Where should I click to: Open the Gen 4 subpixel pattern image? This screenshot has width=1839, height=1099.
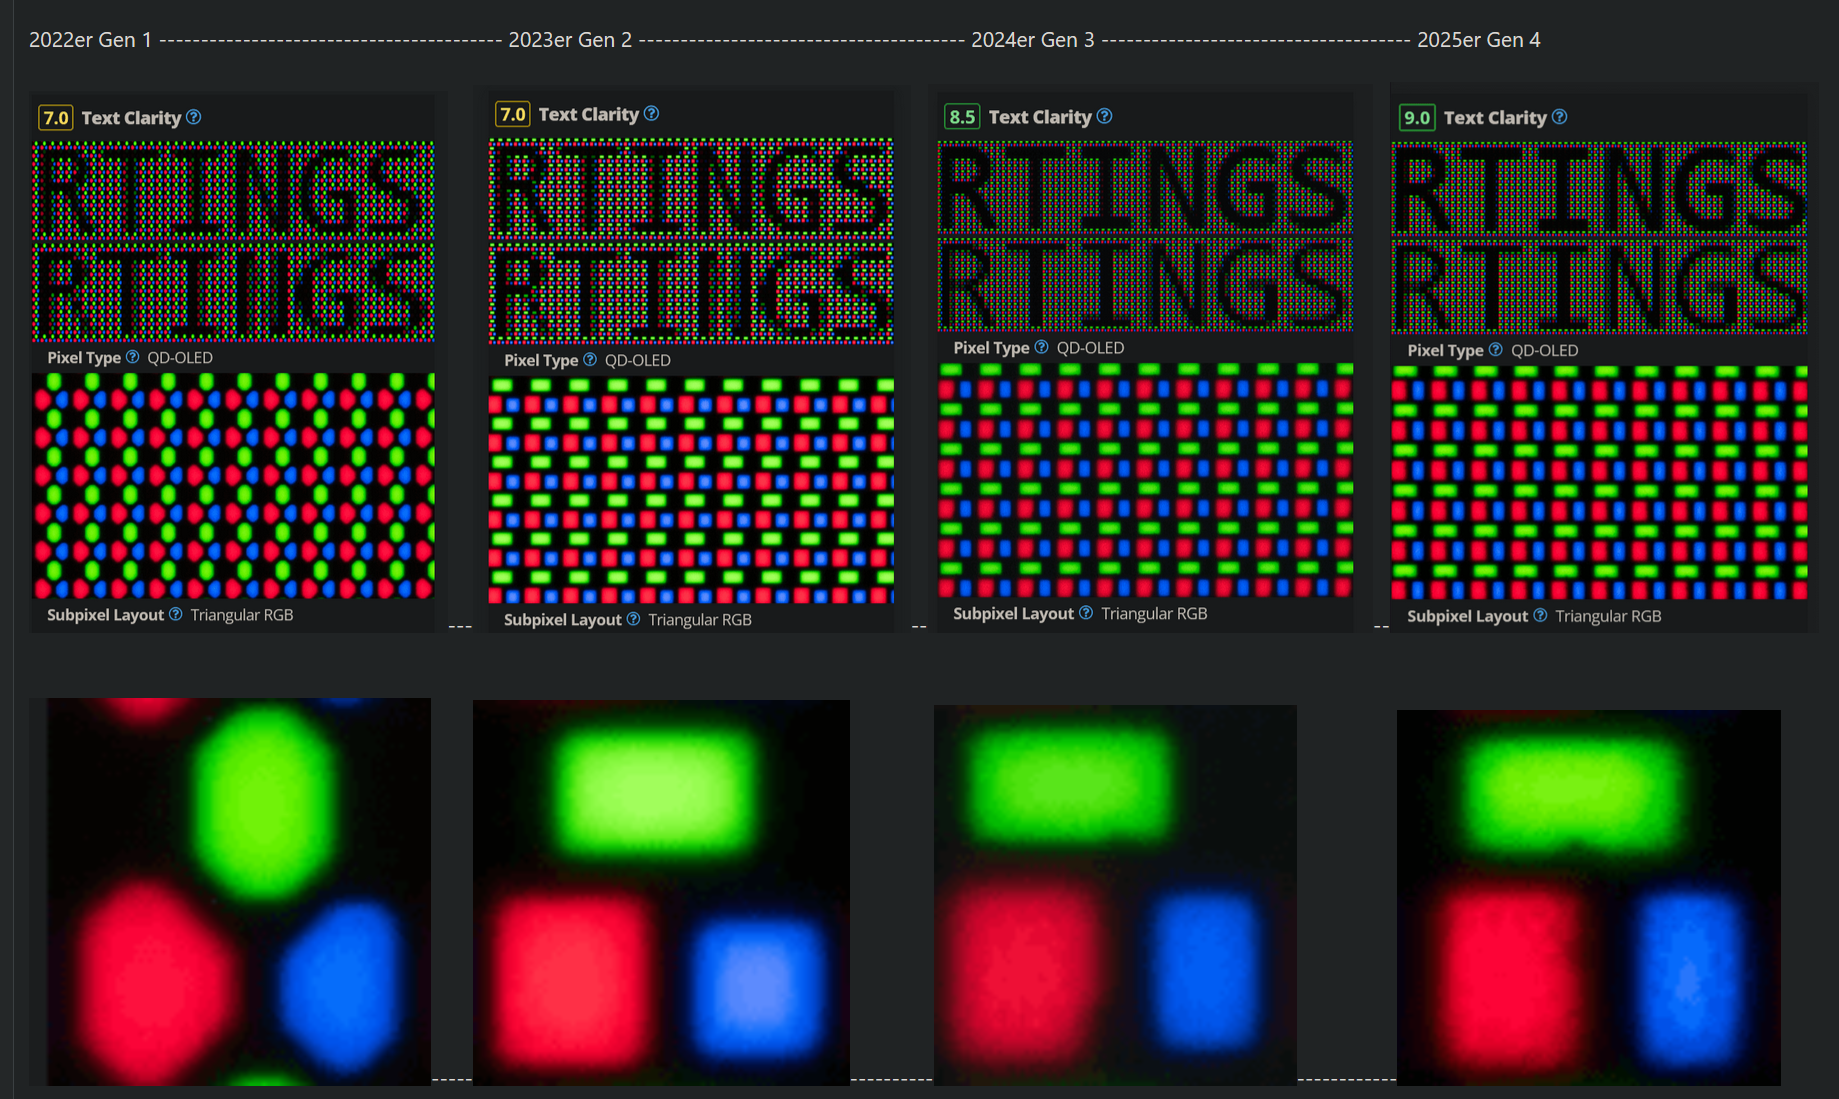coord(1599,483)
